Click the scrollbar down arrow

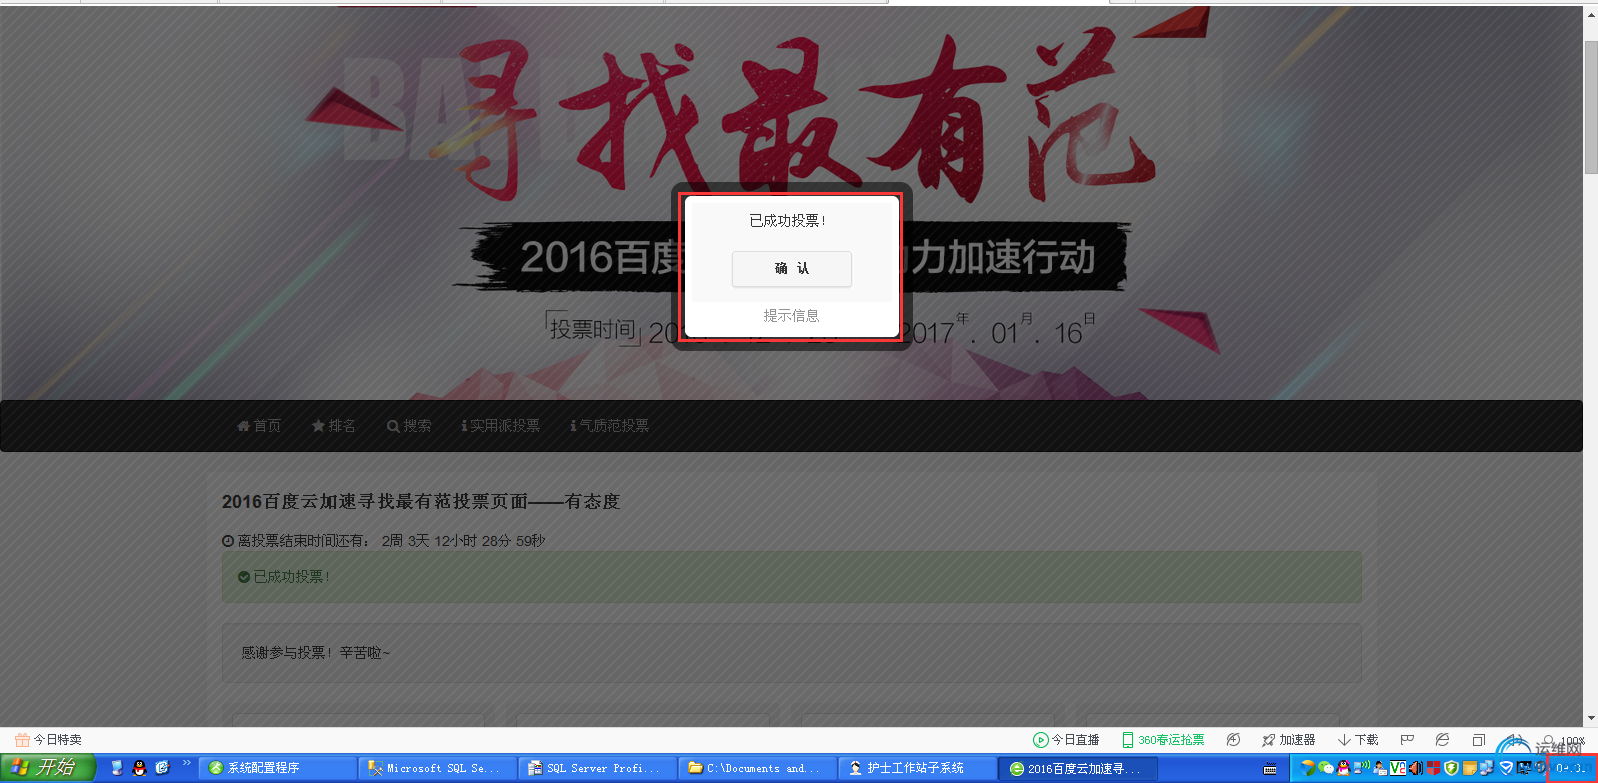[1590, 718]
